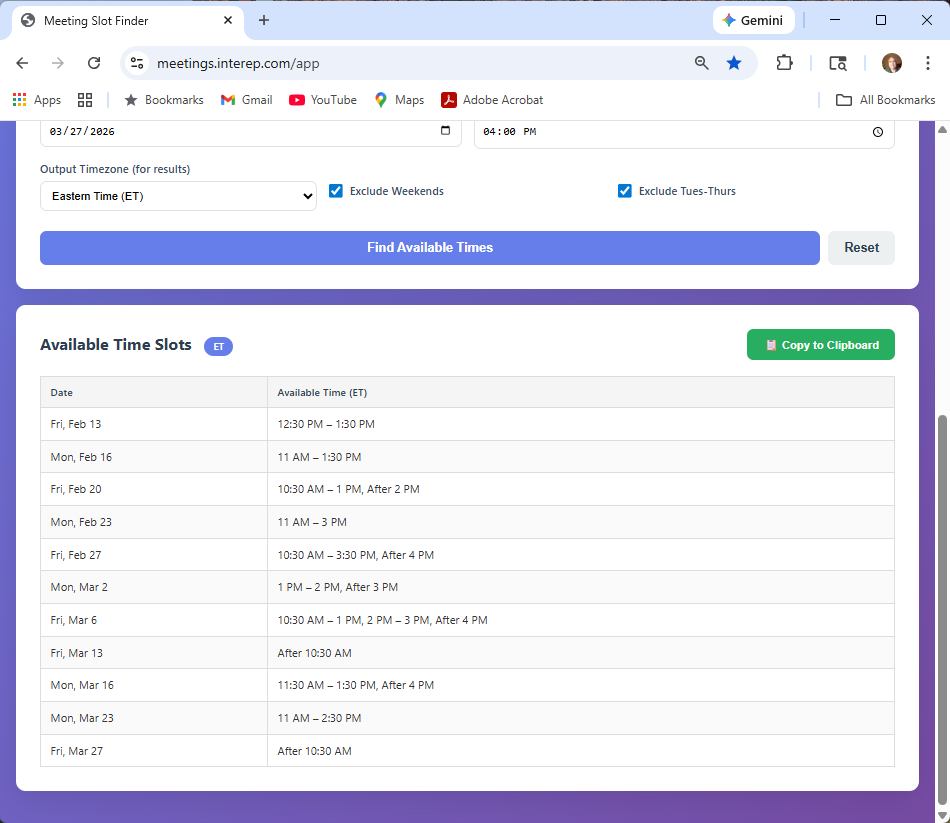Bookmark page with the star icon
The height and width of the screenshot is (823, 950).
[x=734, y=63]
